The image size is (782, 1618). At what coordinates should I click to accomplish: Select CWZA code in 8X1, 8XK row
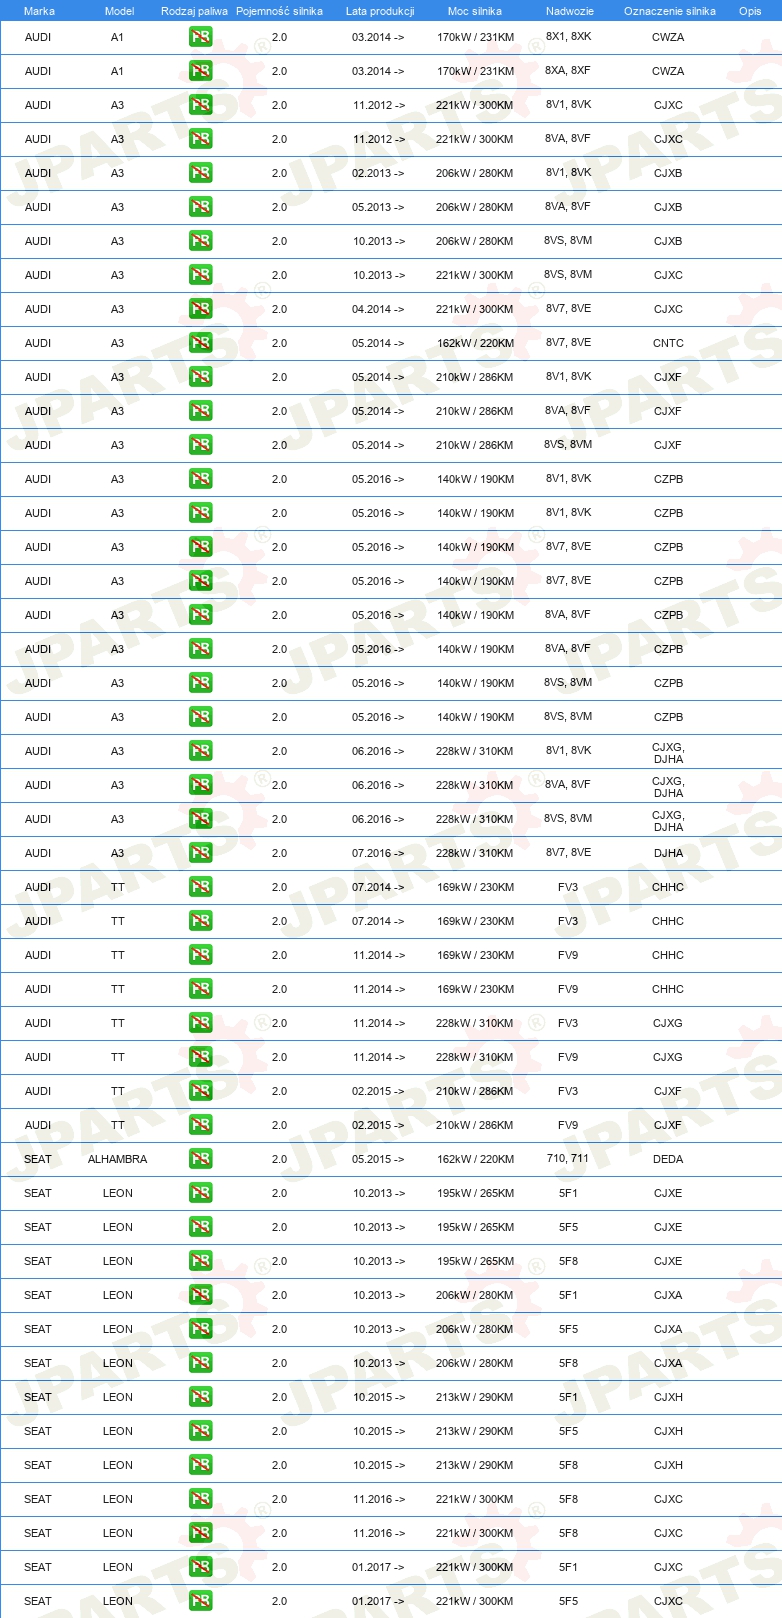tap(668, 37)
